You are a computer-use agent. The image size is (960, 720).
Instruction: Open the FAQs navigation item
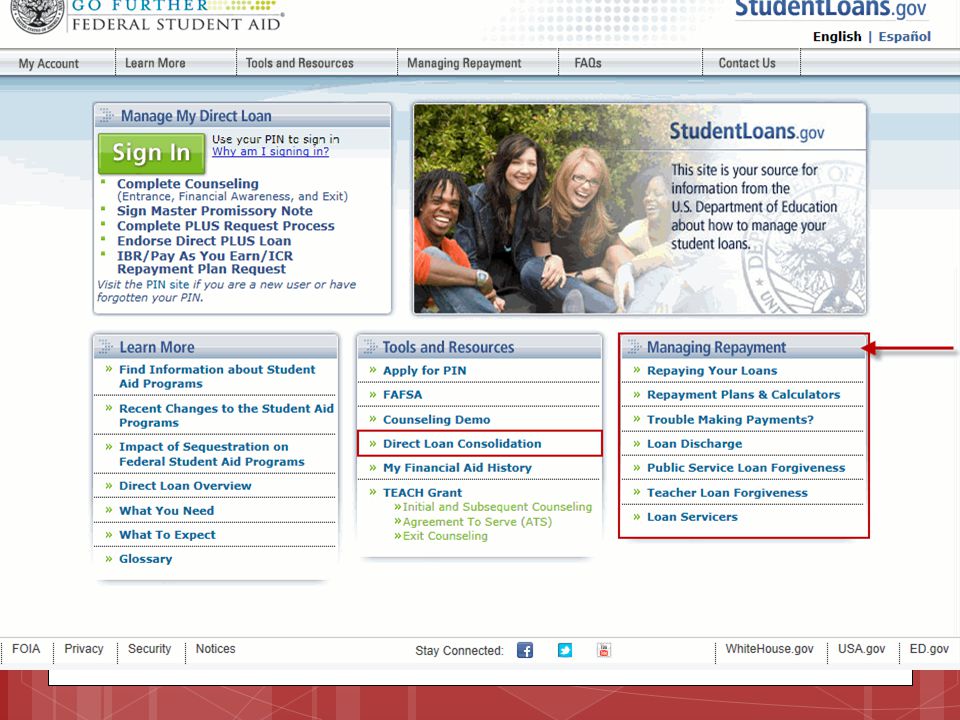pyautogui.click(x=588, y=63)
